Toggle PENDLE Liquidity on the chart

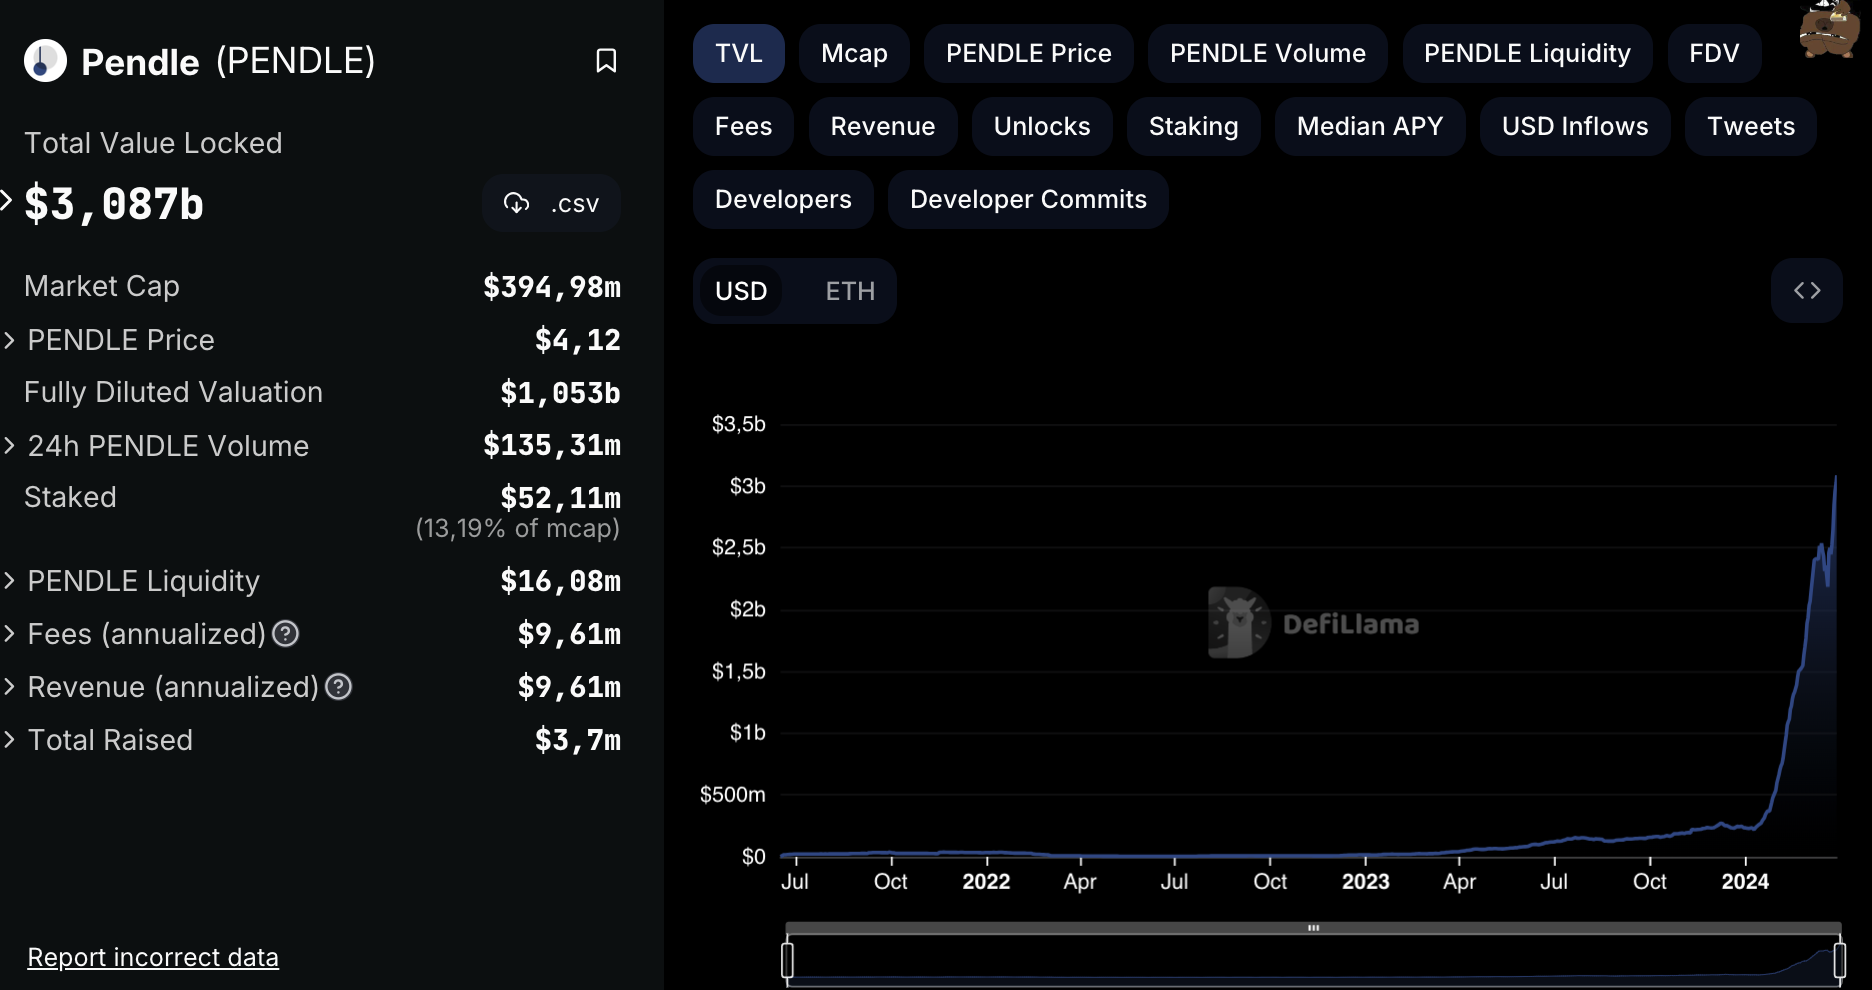coord(1527,53)
